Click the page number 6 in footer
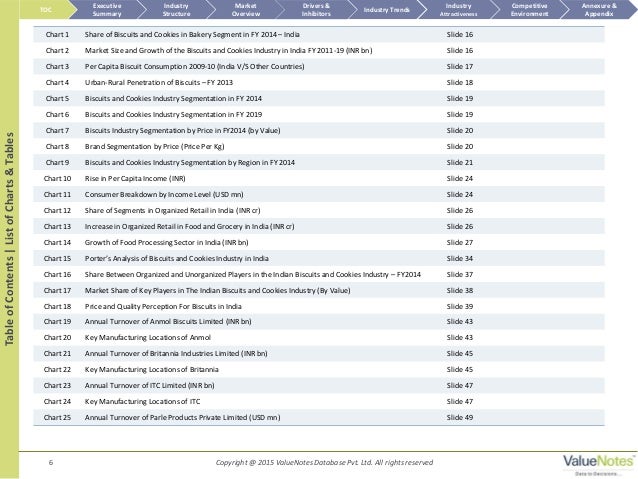The width and height of the screenshot is (638, 479). pos(50,462)
